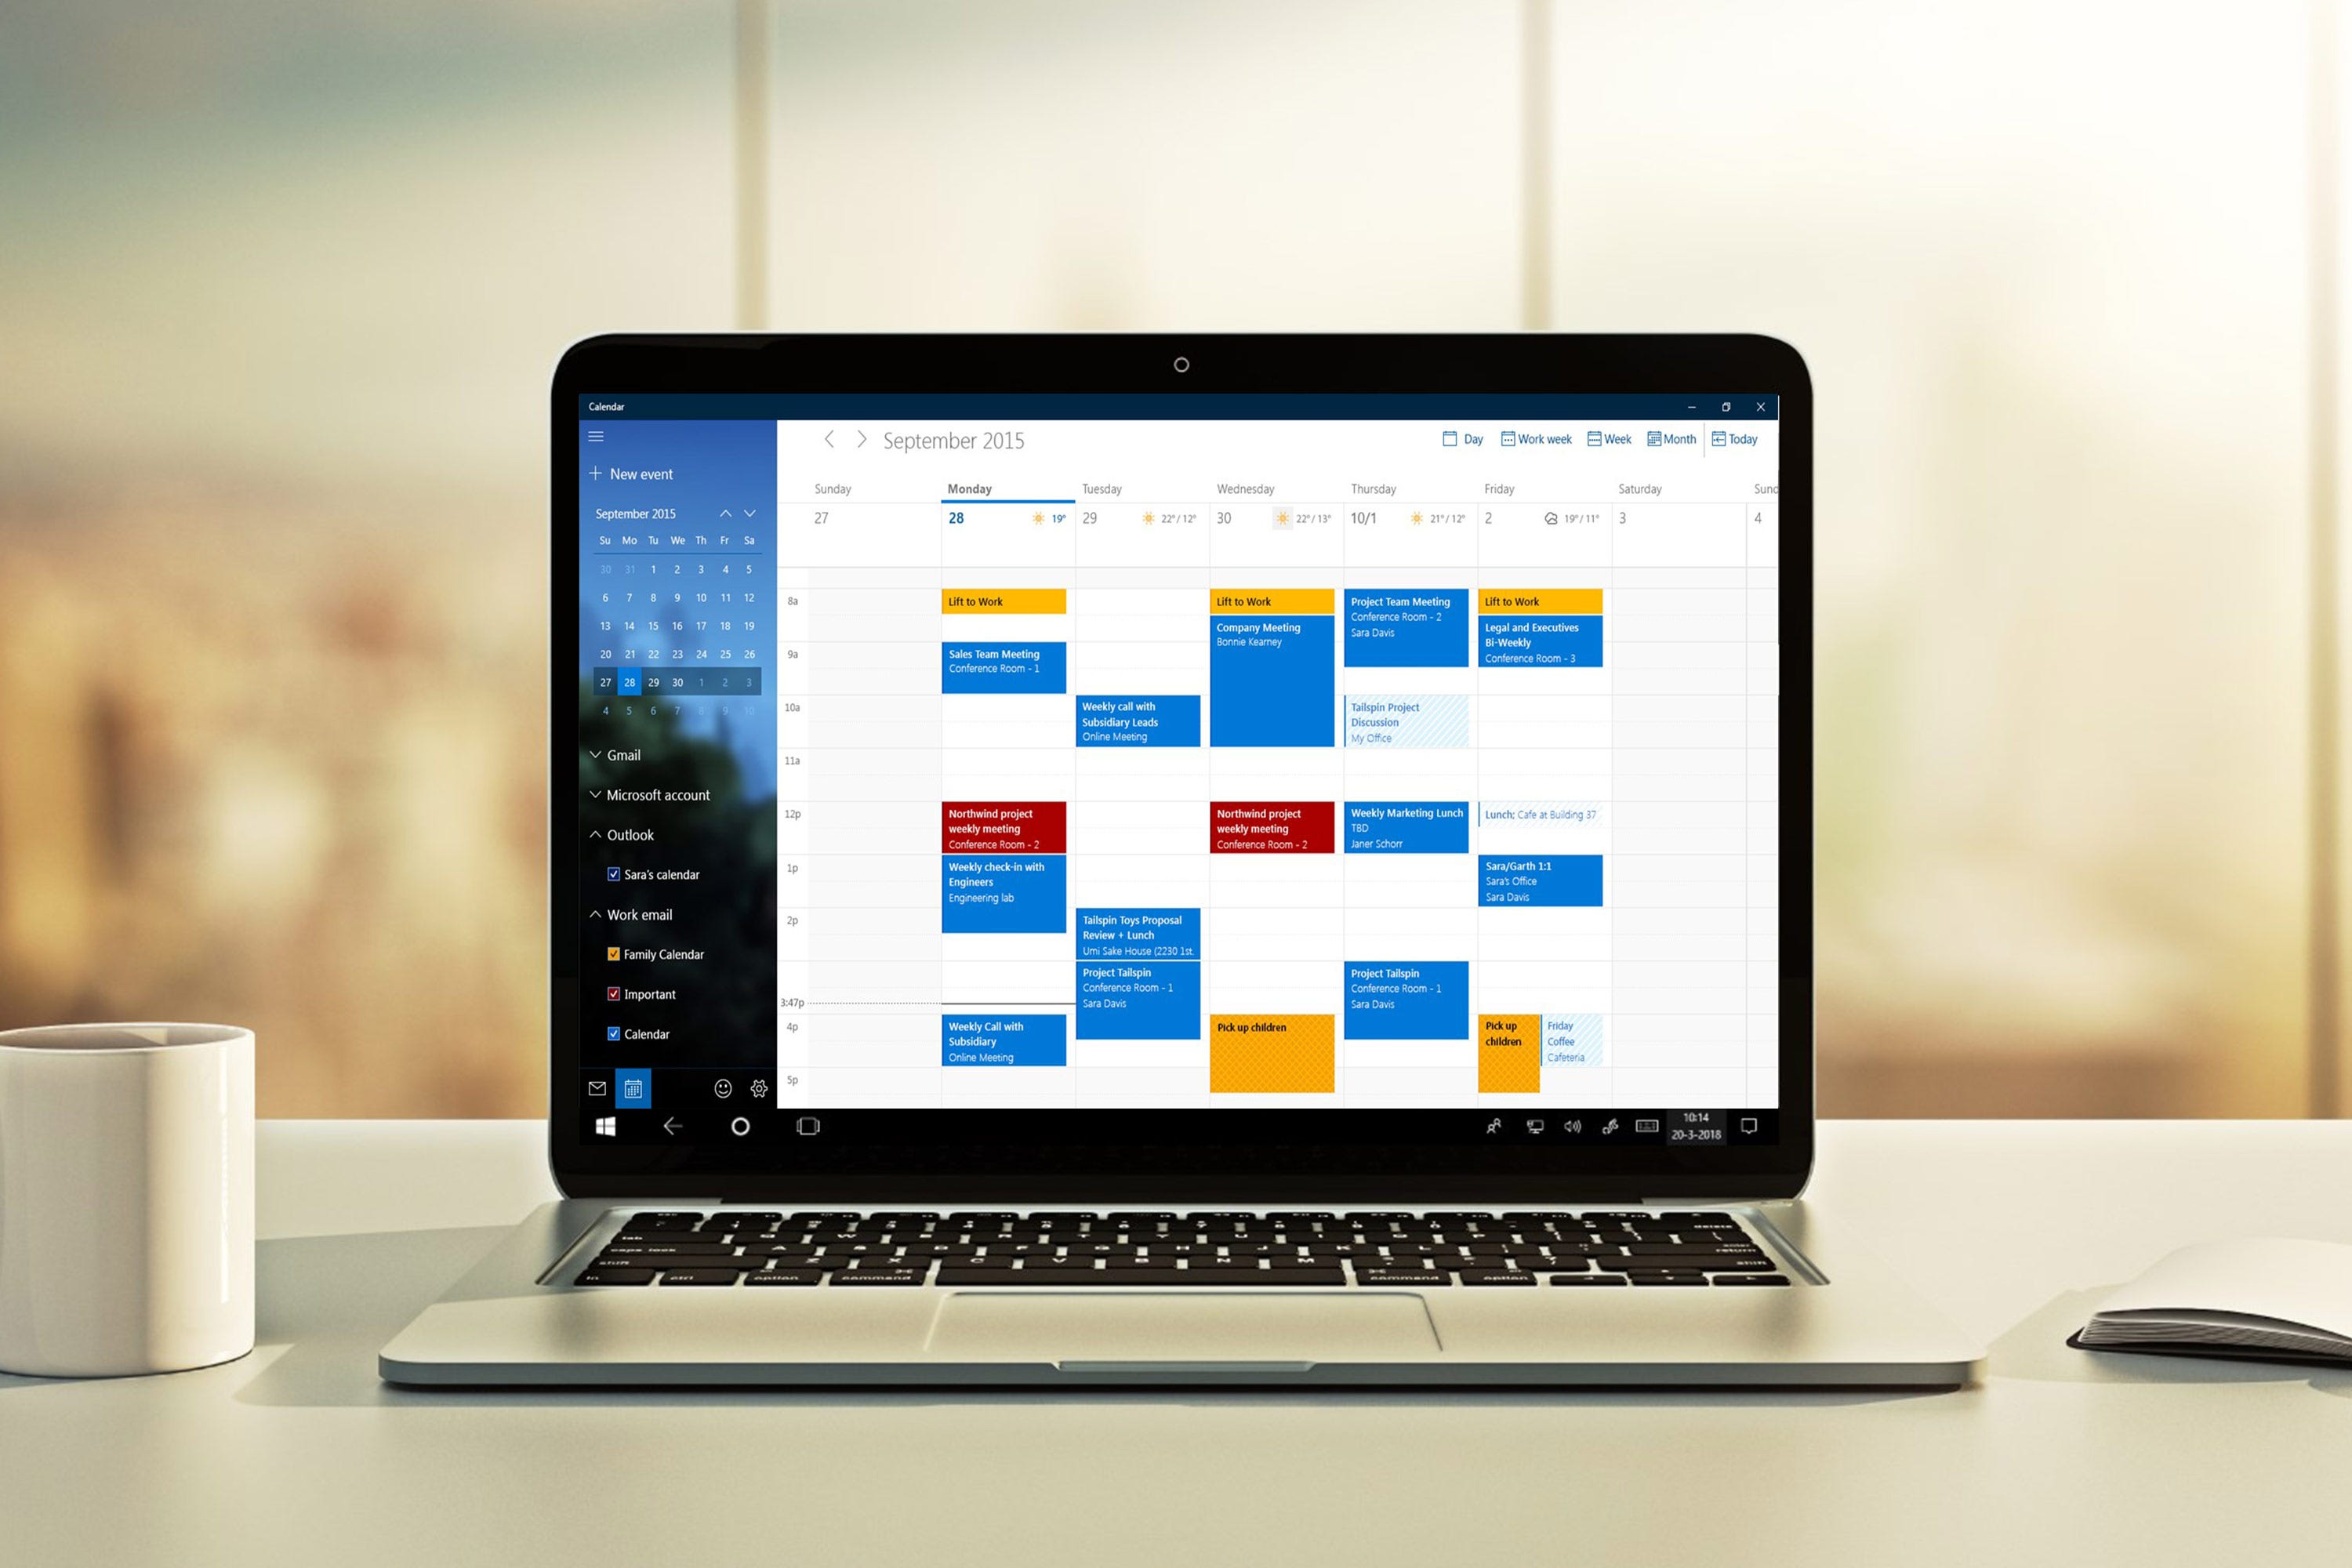2352x1568 pixels.
Task: Toggle Gmail calendar visibility
Action: point(626,756)
